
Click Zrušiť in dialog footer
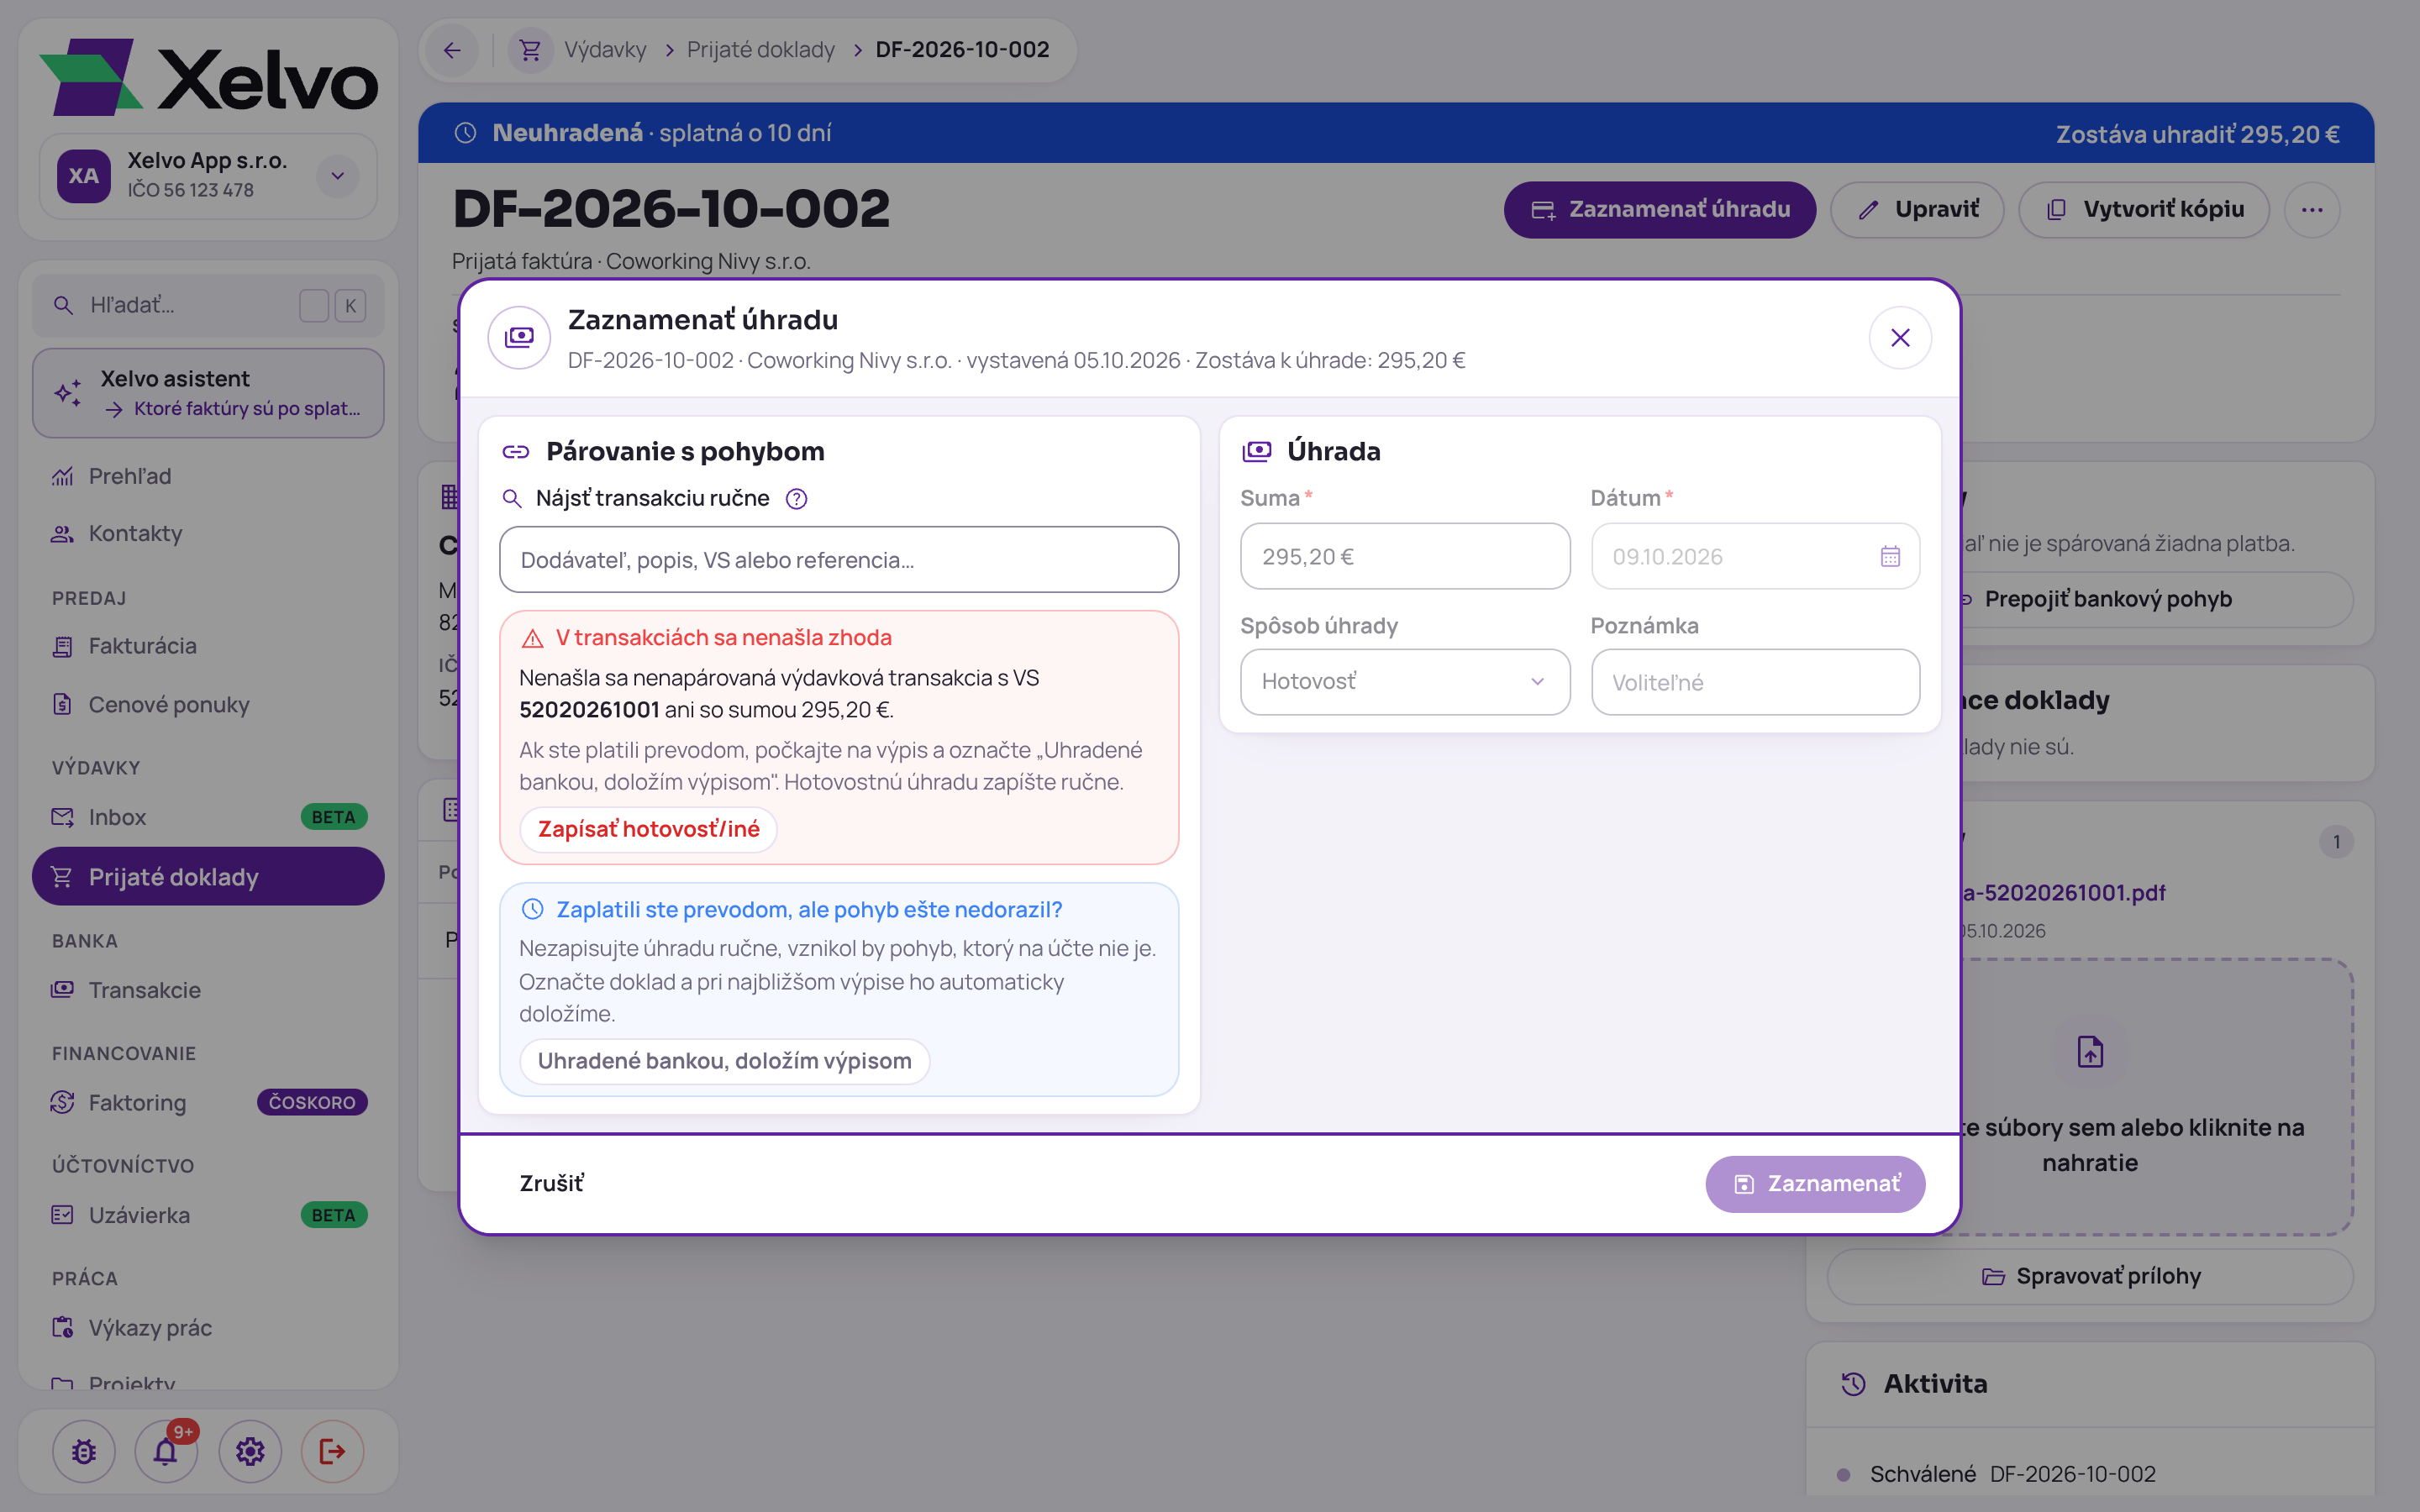click(x=551, y=1184)
